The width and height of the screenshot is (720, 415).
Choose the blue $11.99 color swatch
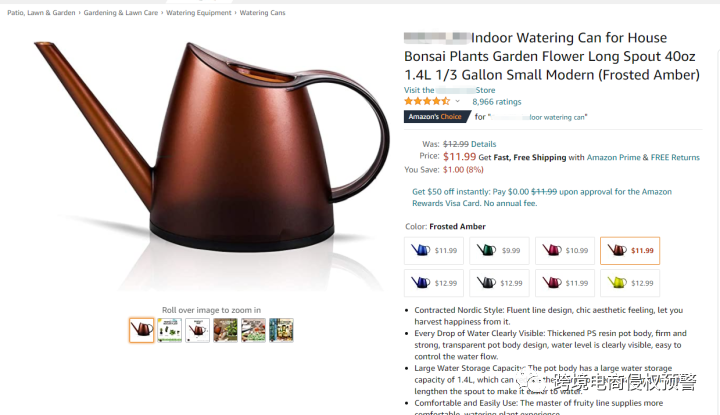[434, 251]
